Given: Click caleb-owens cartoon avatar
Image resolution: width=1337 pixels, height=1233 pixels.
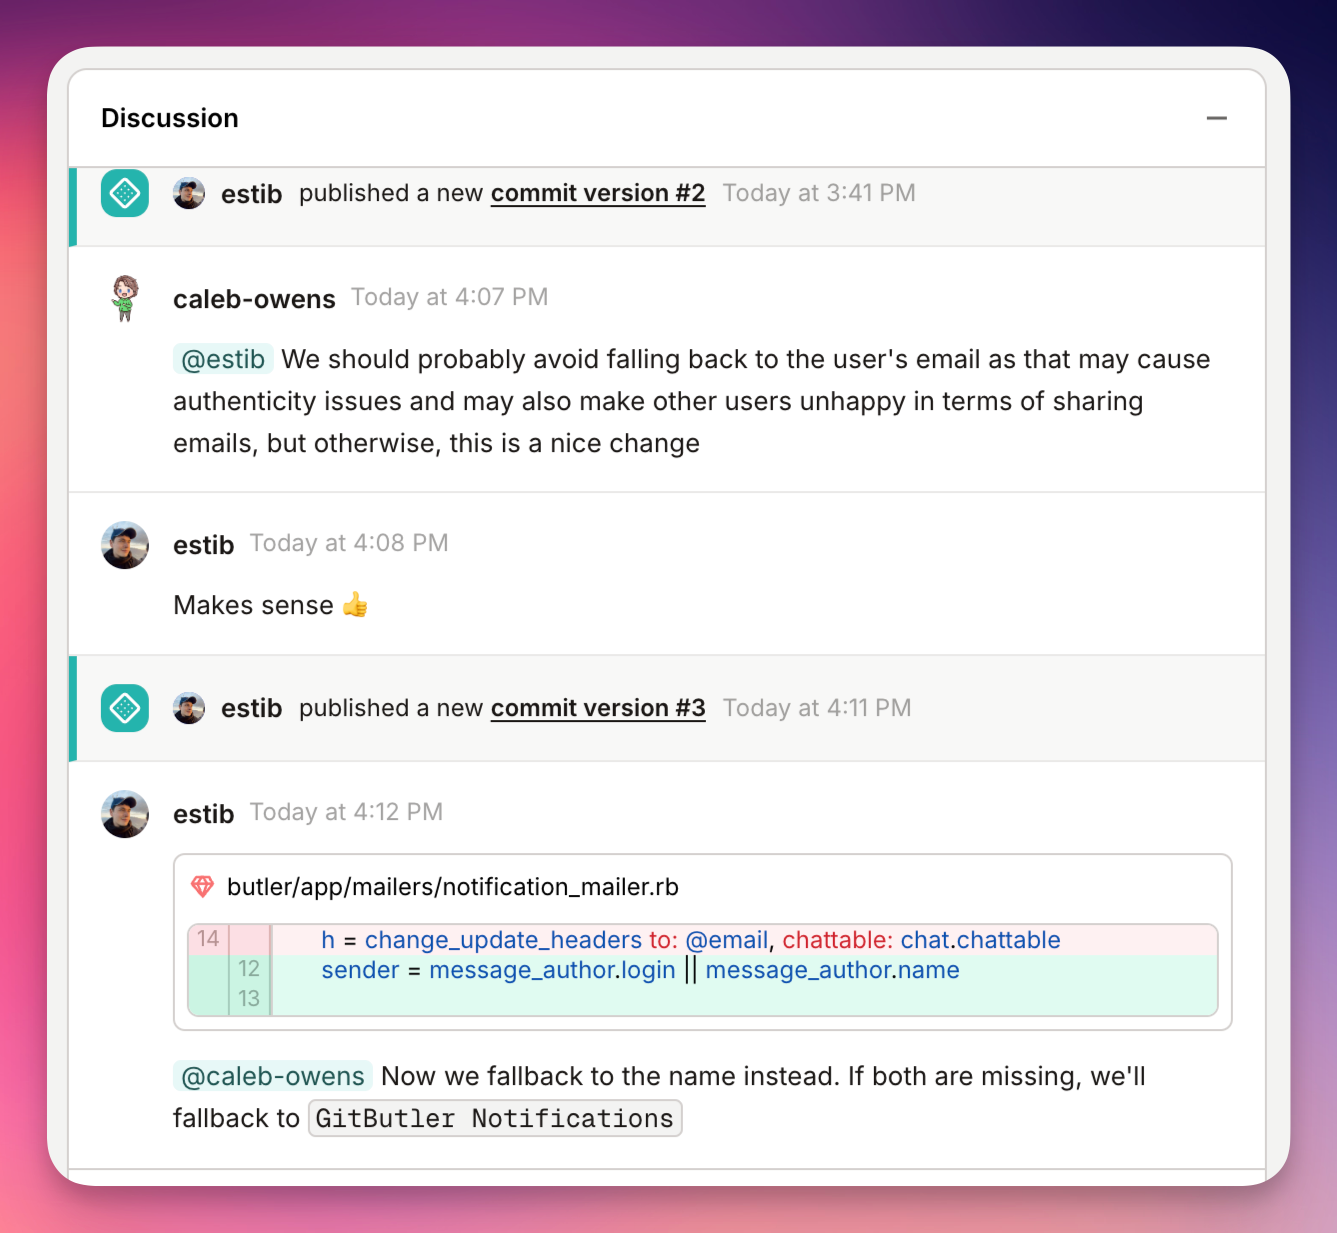Looking at the screenshot, I should coord(125,298).
